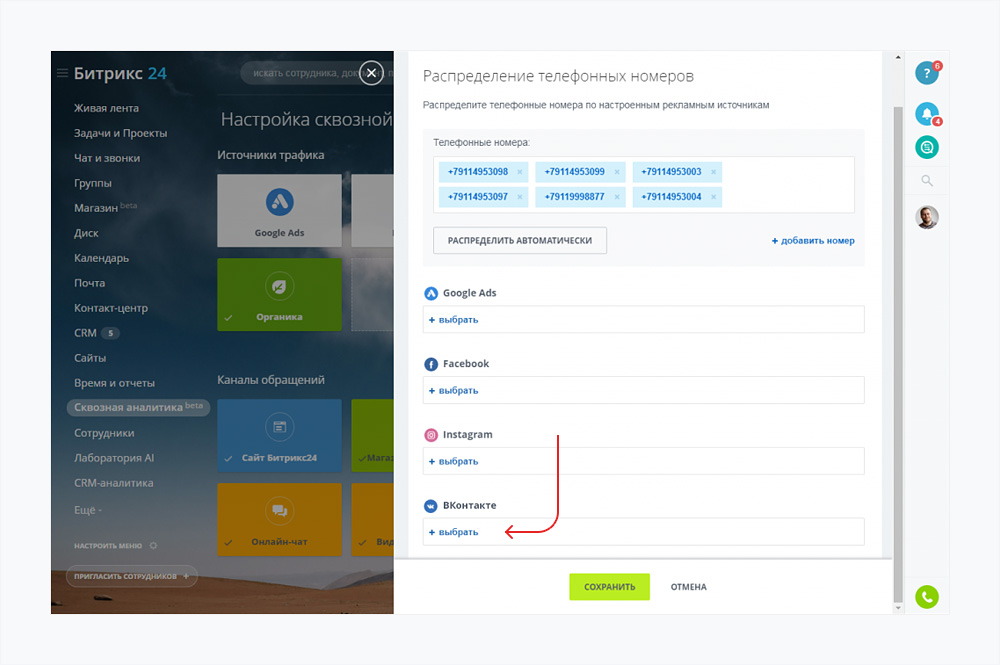Open CRM-аналитика menu item

tap(114, 483)
